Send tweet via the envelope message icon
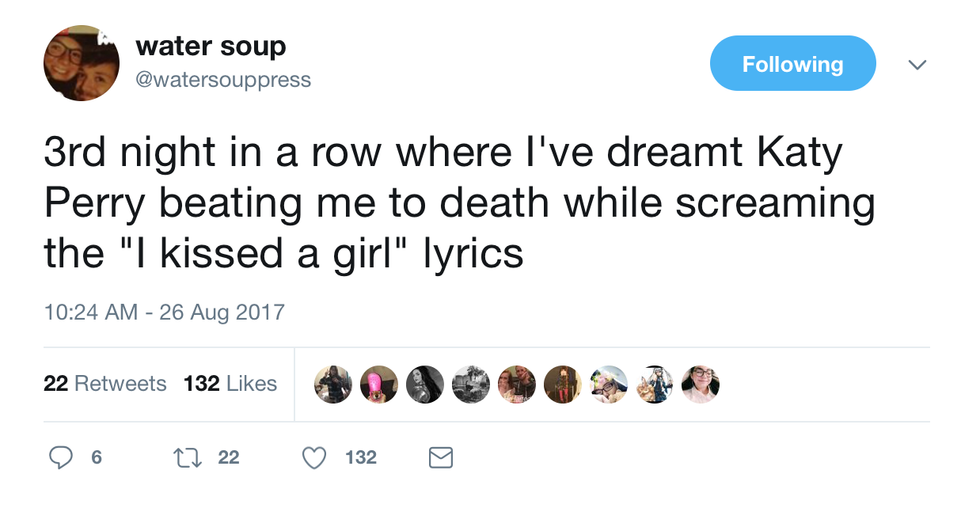The height and width of the screenshot is (511, 980). tap(441, 458)
